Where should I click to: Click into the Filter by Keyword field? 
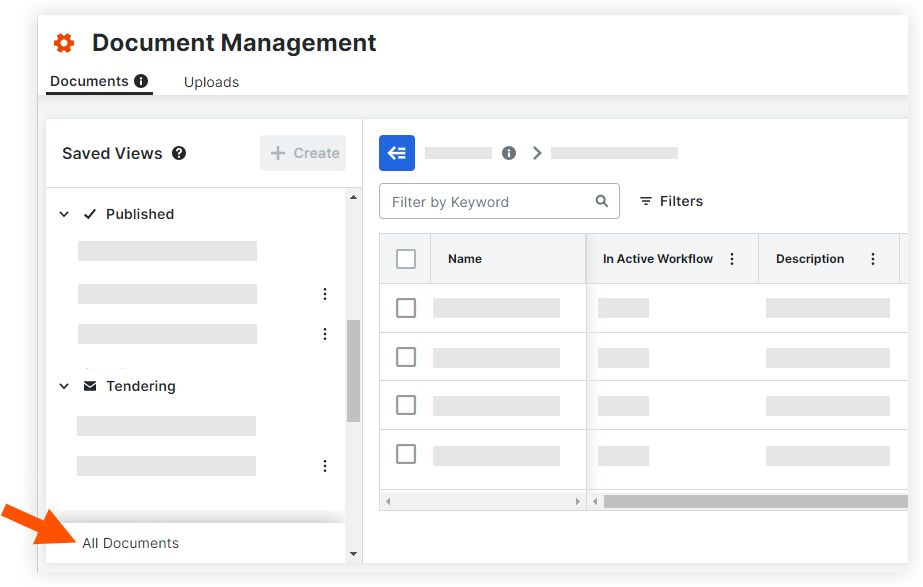pos(485,201)
